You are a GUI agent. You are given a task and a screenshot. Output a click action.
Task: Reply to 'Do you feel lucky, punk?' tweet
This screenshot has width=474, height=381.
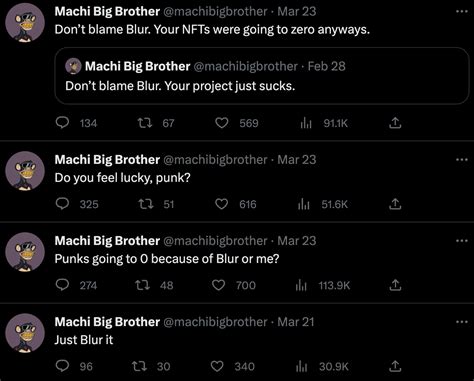[x=62, y=204]
